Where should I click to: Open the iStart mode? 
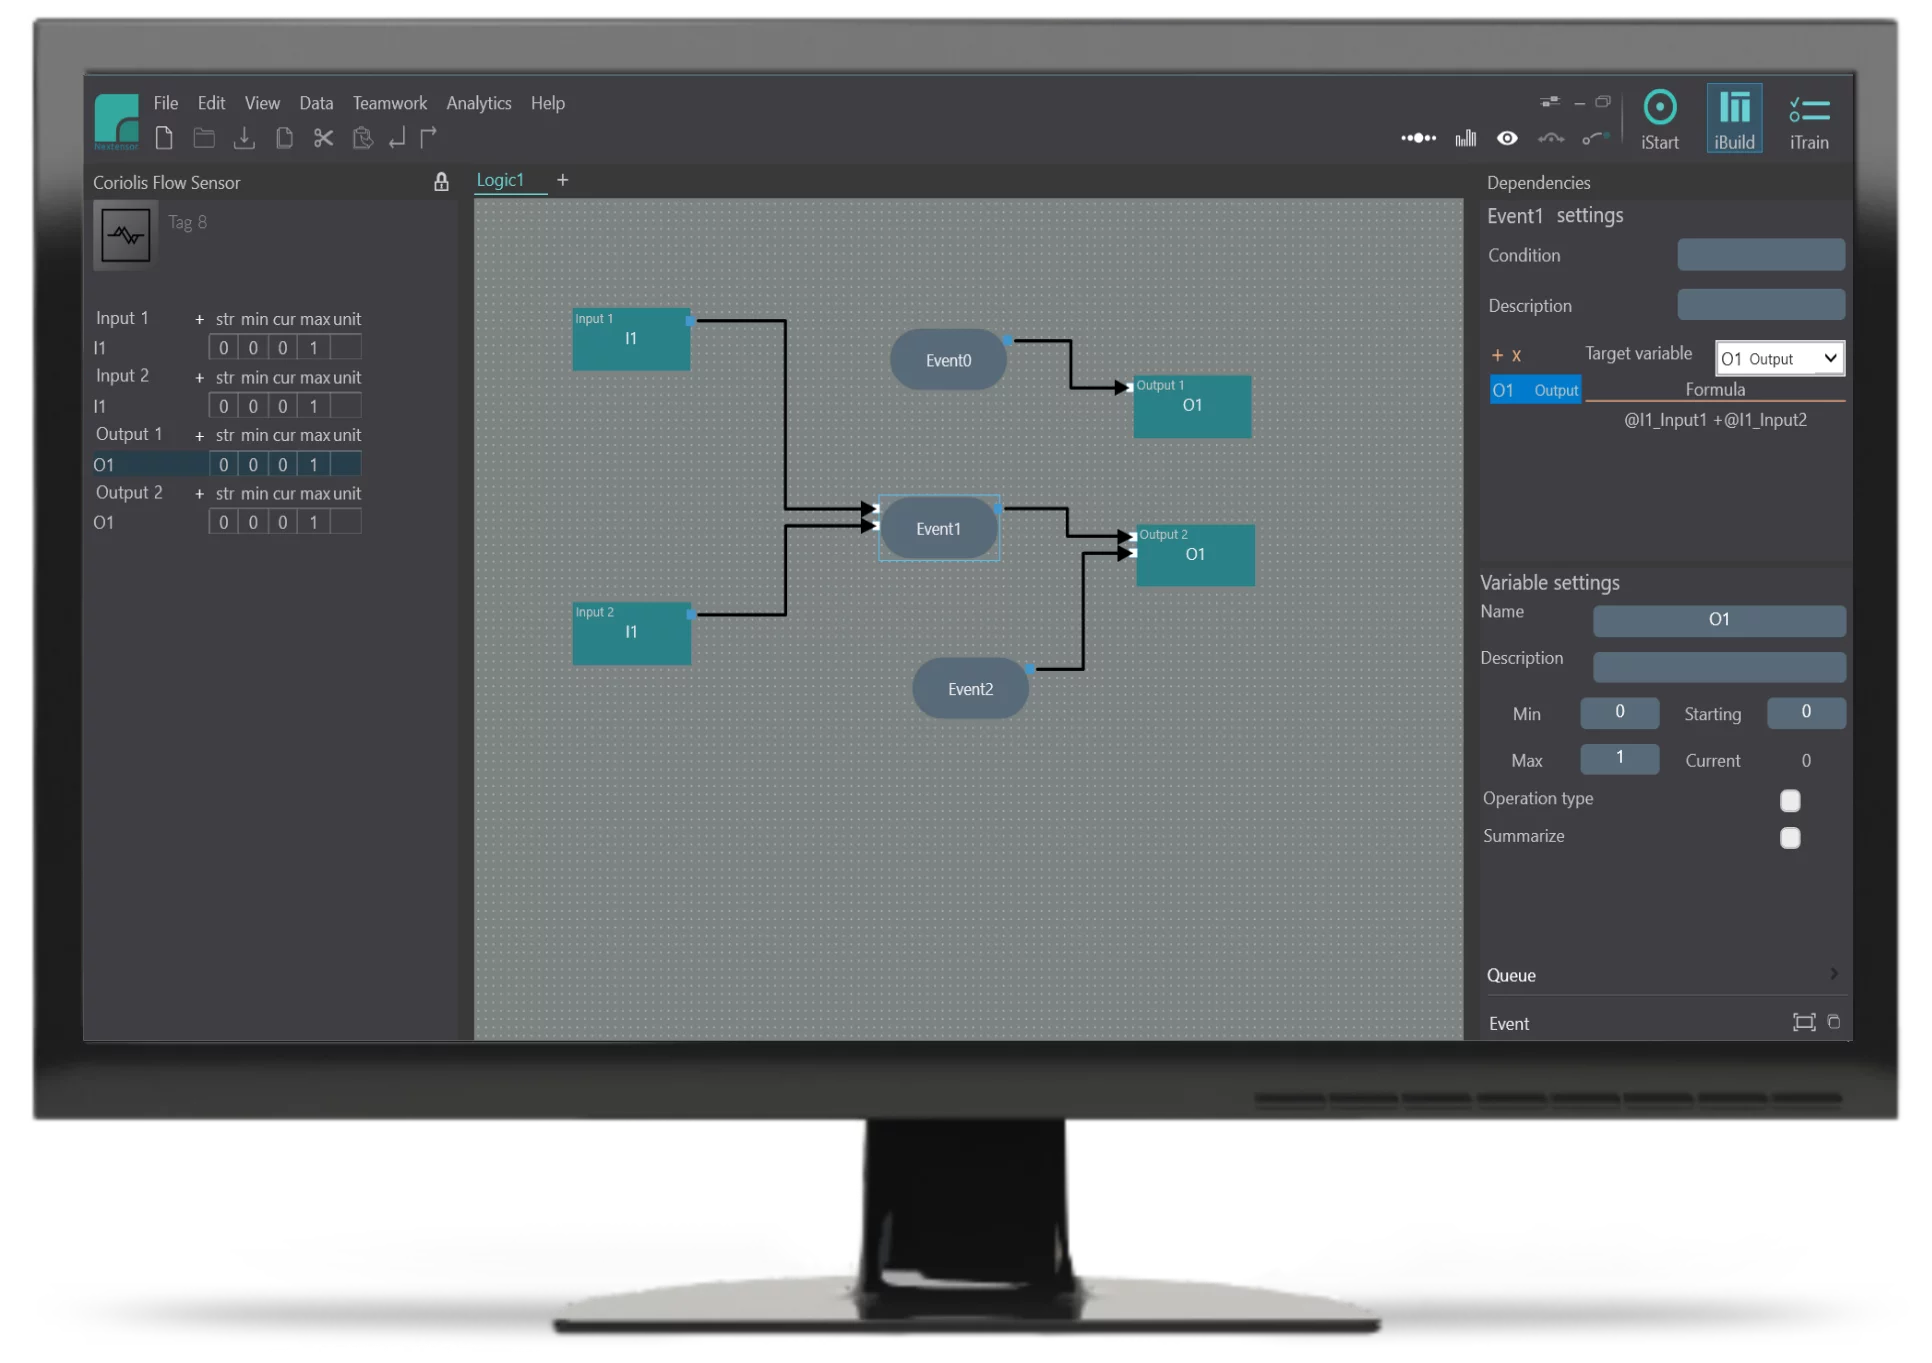(1660, 120)
